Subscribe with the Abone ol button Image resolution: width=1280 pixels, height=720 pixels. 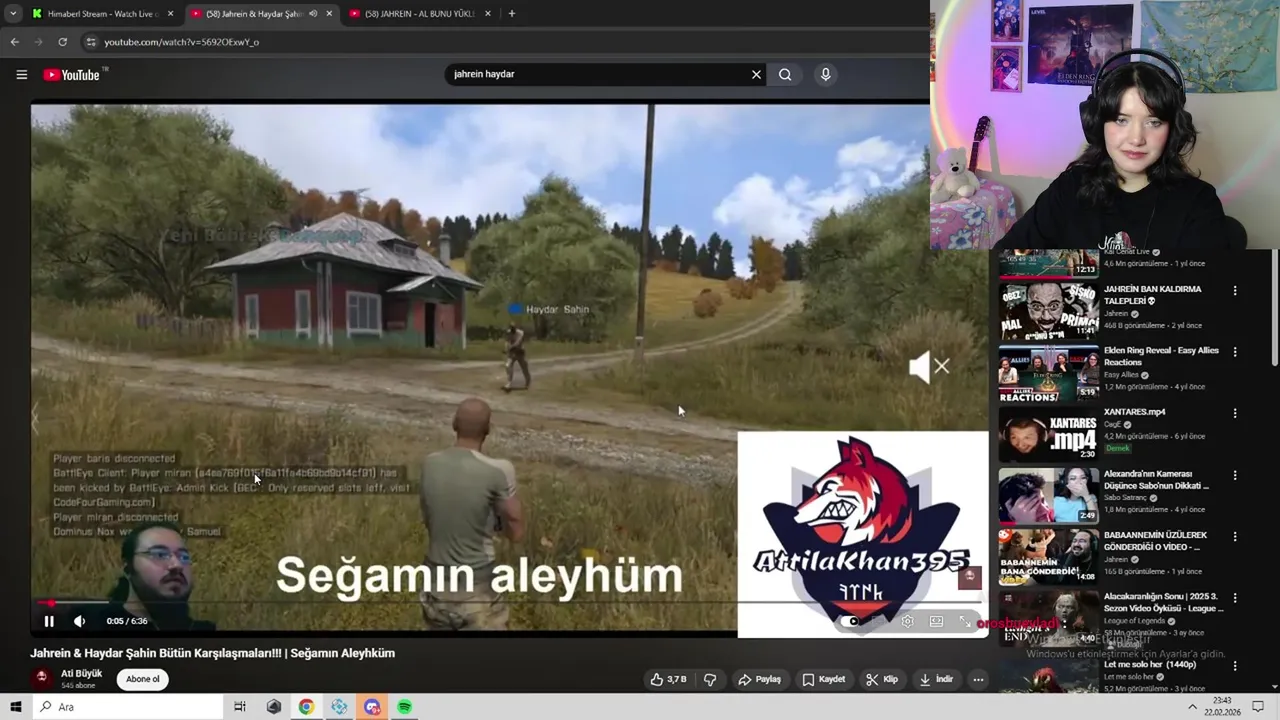[142, 679]
